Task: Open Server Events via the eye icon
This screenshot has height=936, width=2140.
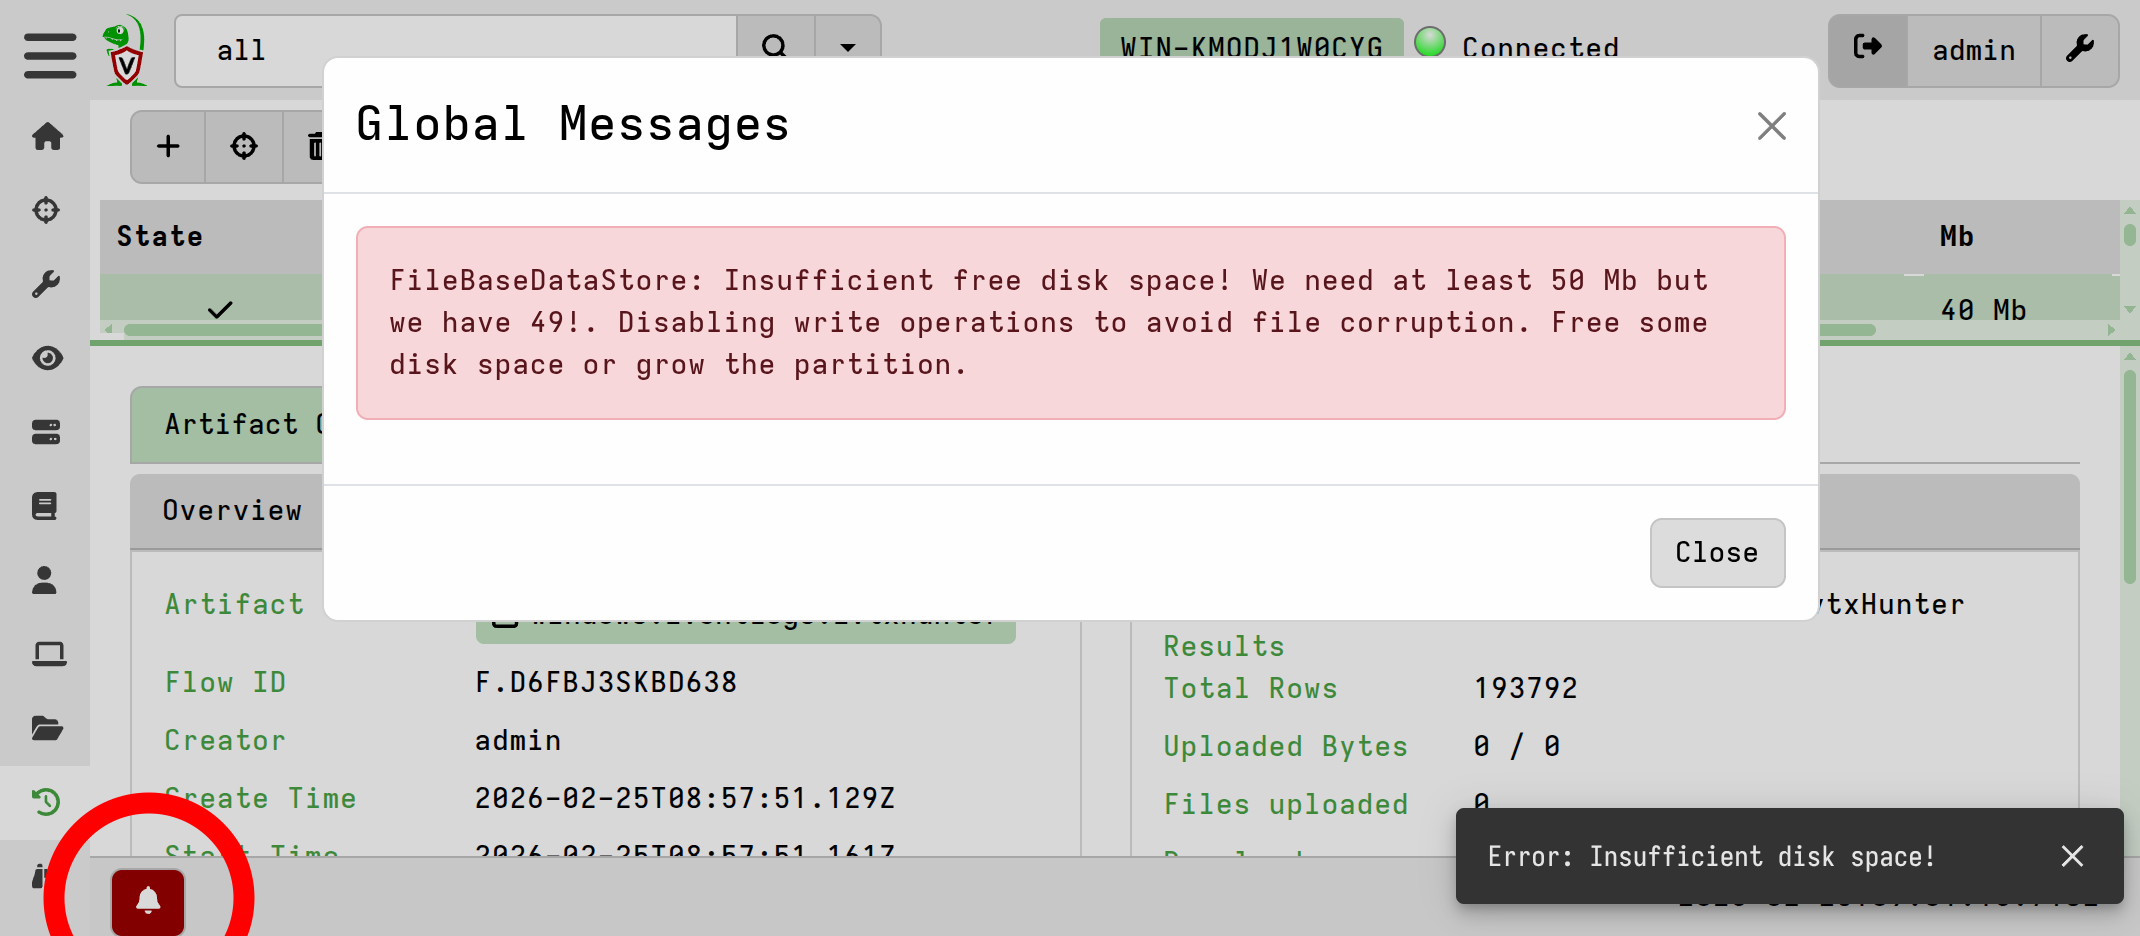Action: point(46,358)
